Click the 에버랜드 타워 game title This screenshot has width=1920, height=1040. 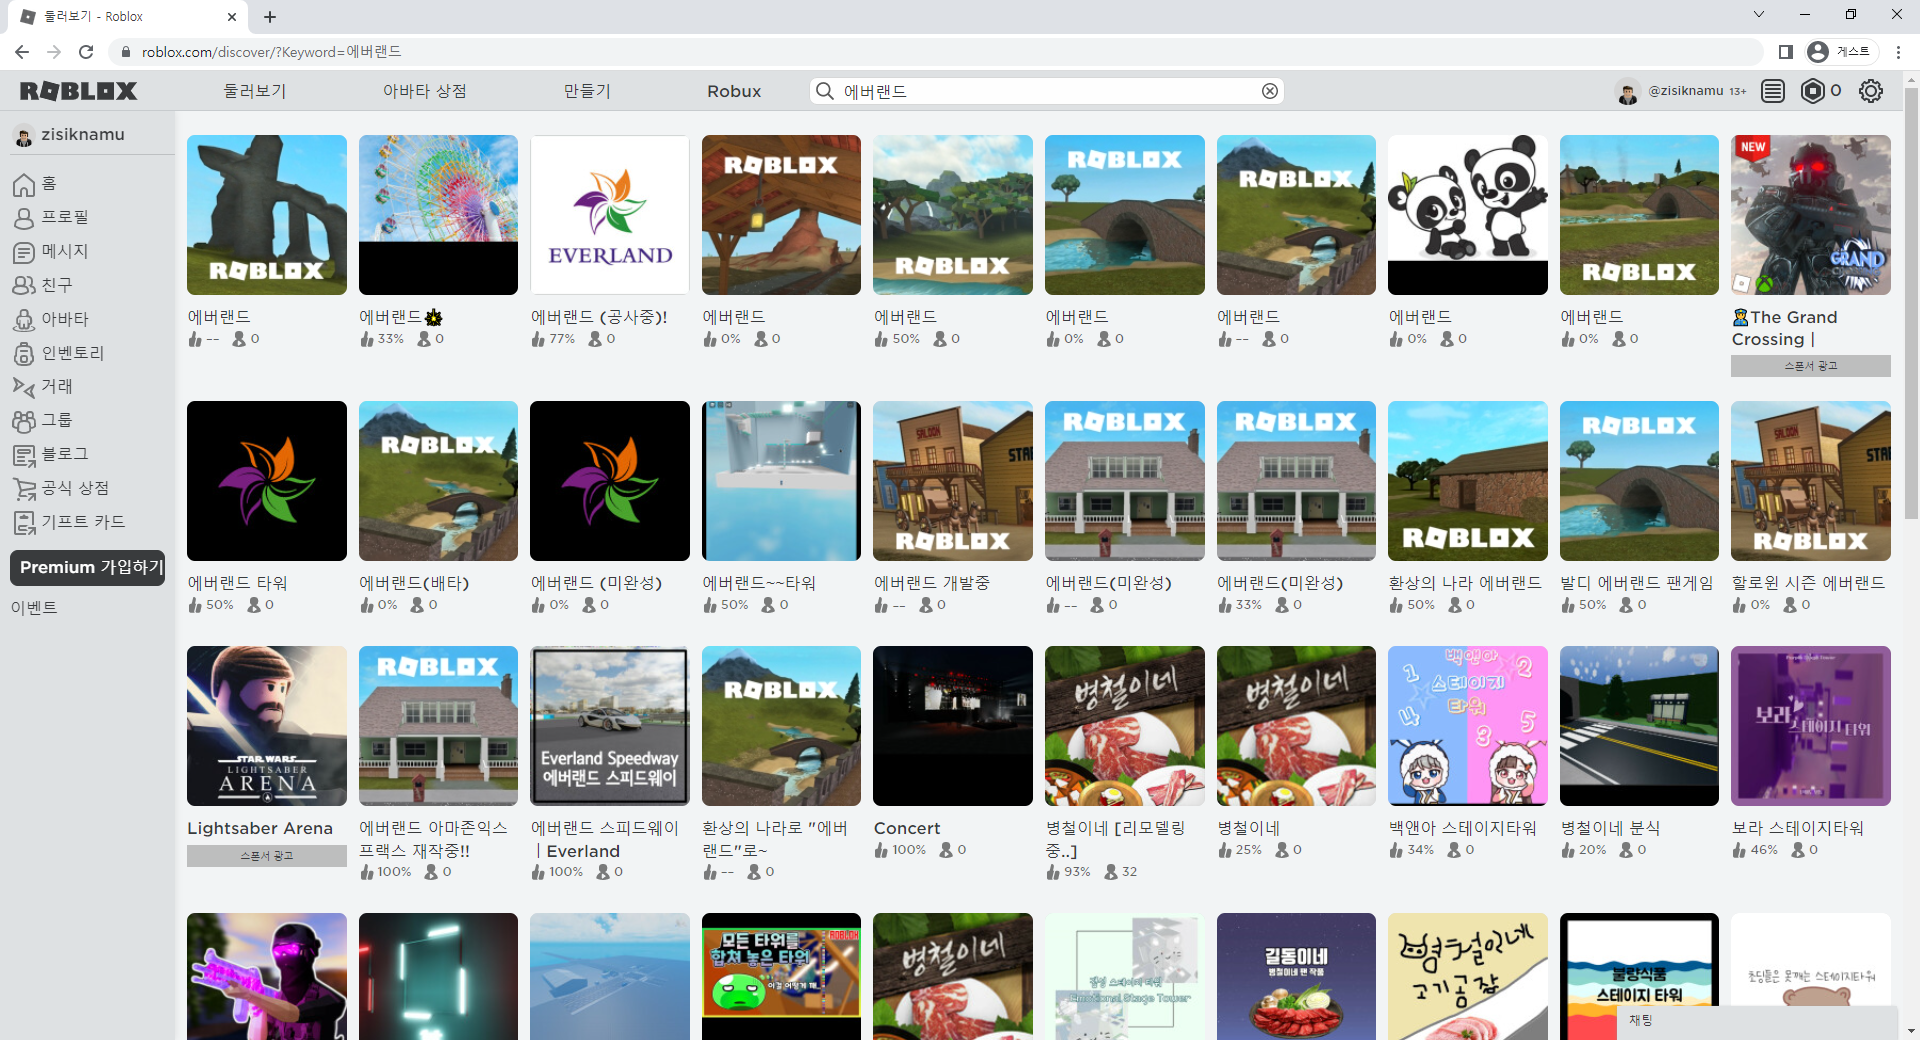[238, 583]
